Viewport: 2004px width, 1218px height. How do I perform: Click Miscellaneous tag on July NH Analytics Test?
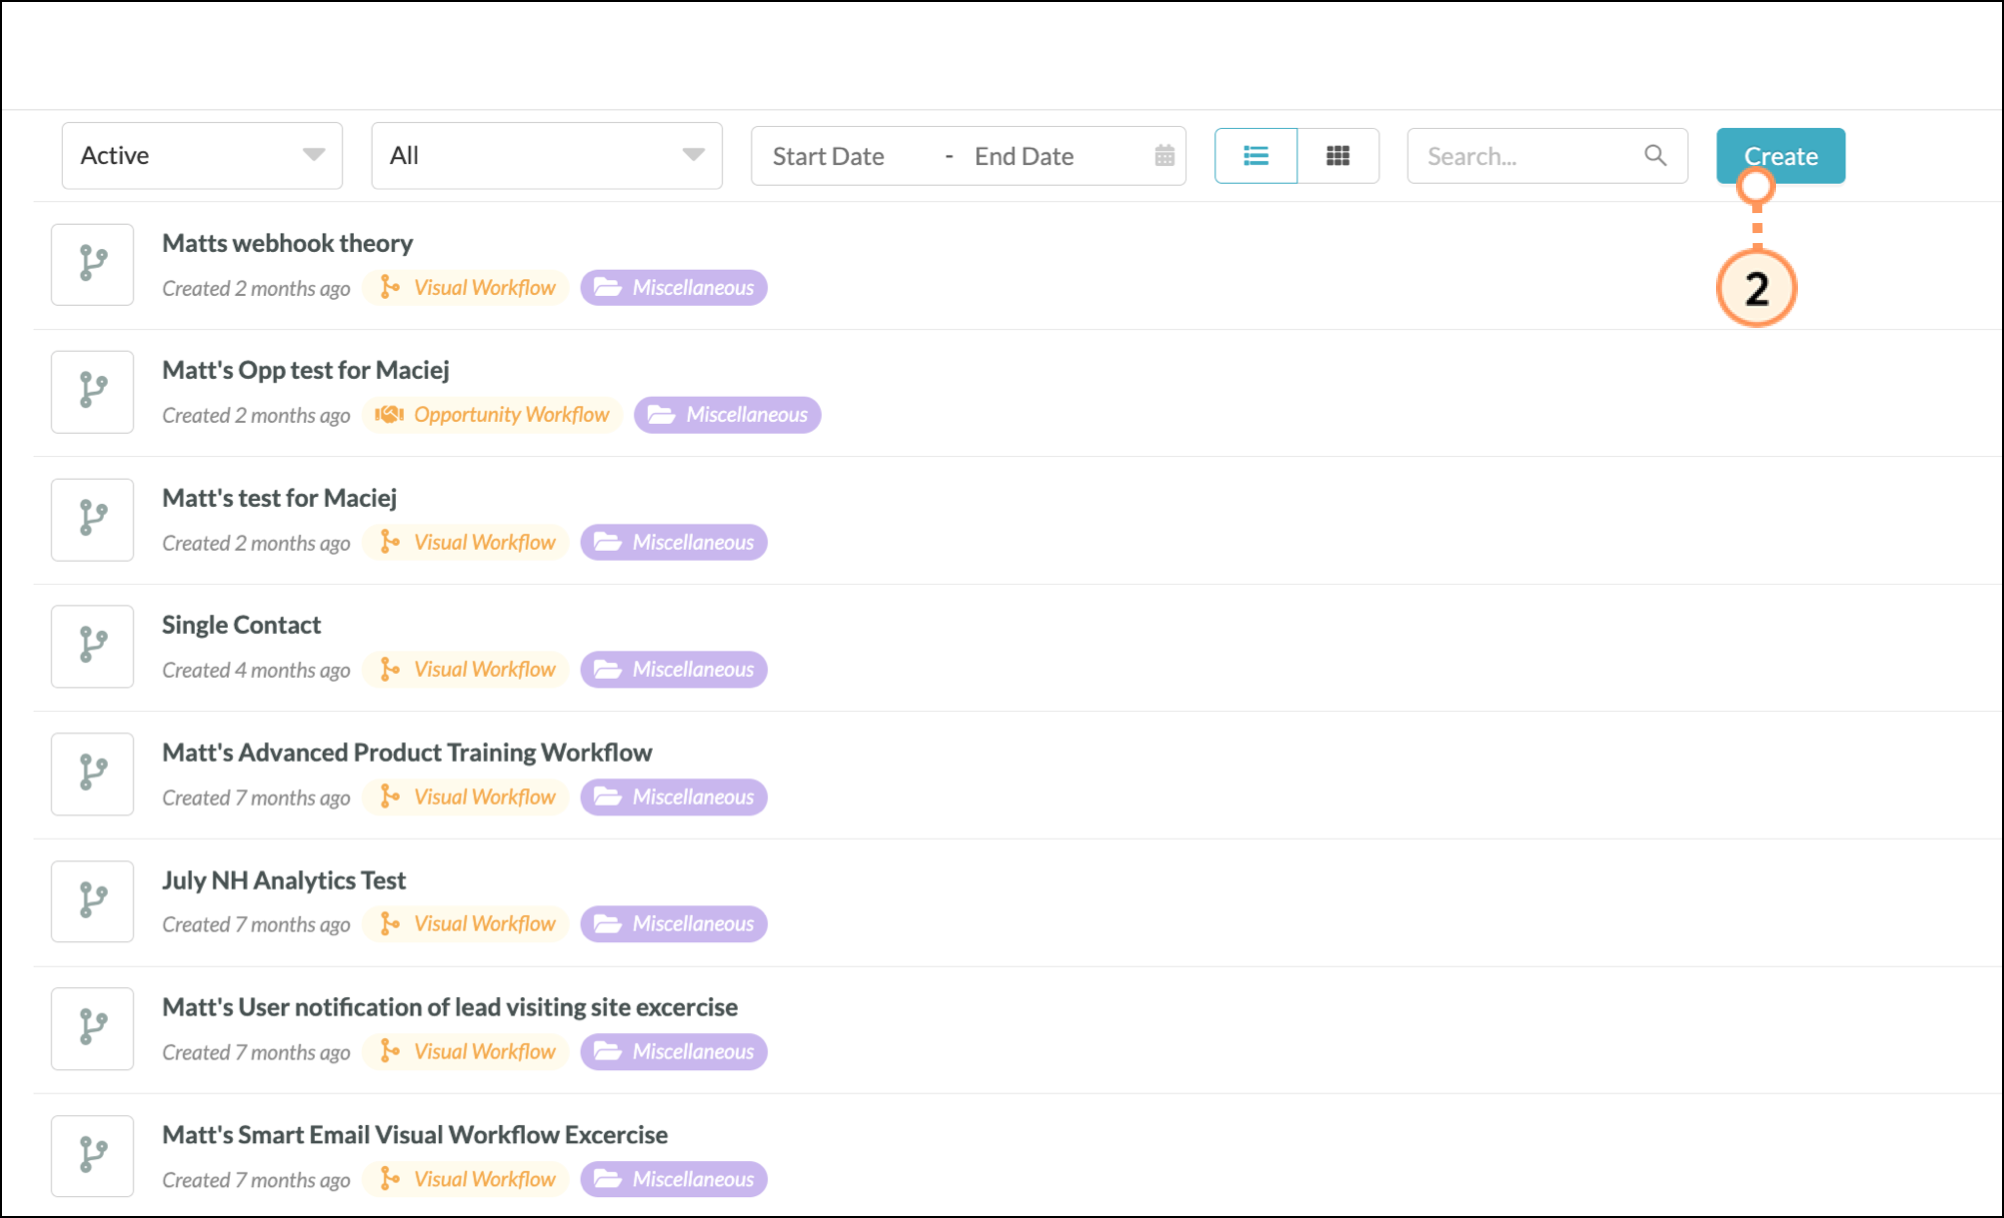click(674, 924)
